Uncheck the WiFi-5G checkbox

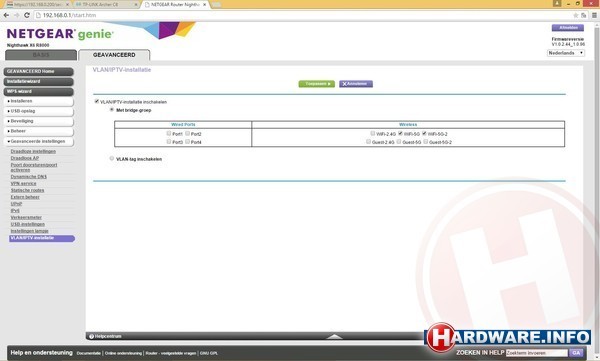pos(400,133)
